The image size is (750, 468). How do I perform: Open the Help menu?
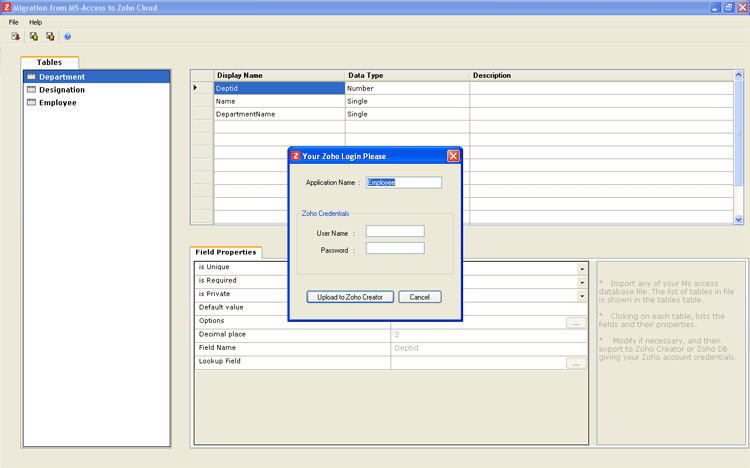point(36,22)
